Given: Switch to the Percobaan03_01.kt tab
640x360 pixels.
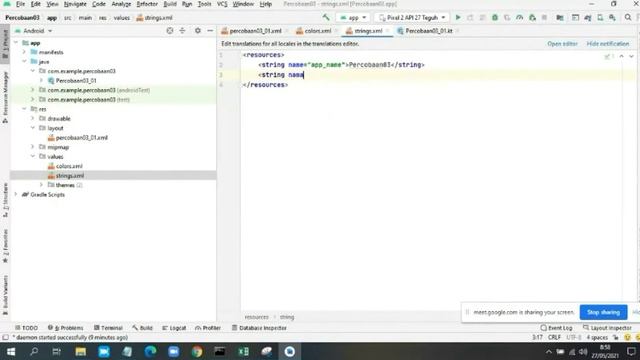Looking at the screenshot, I should tap(429, 31).
